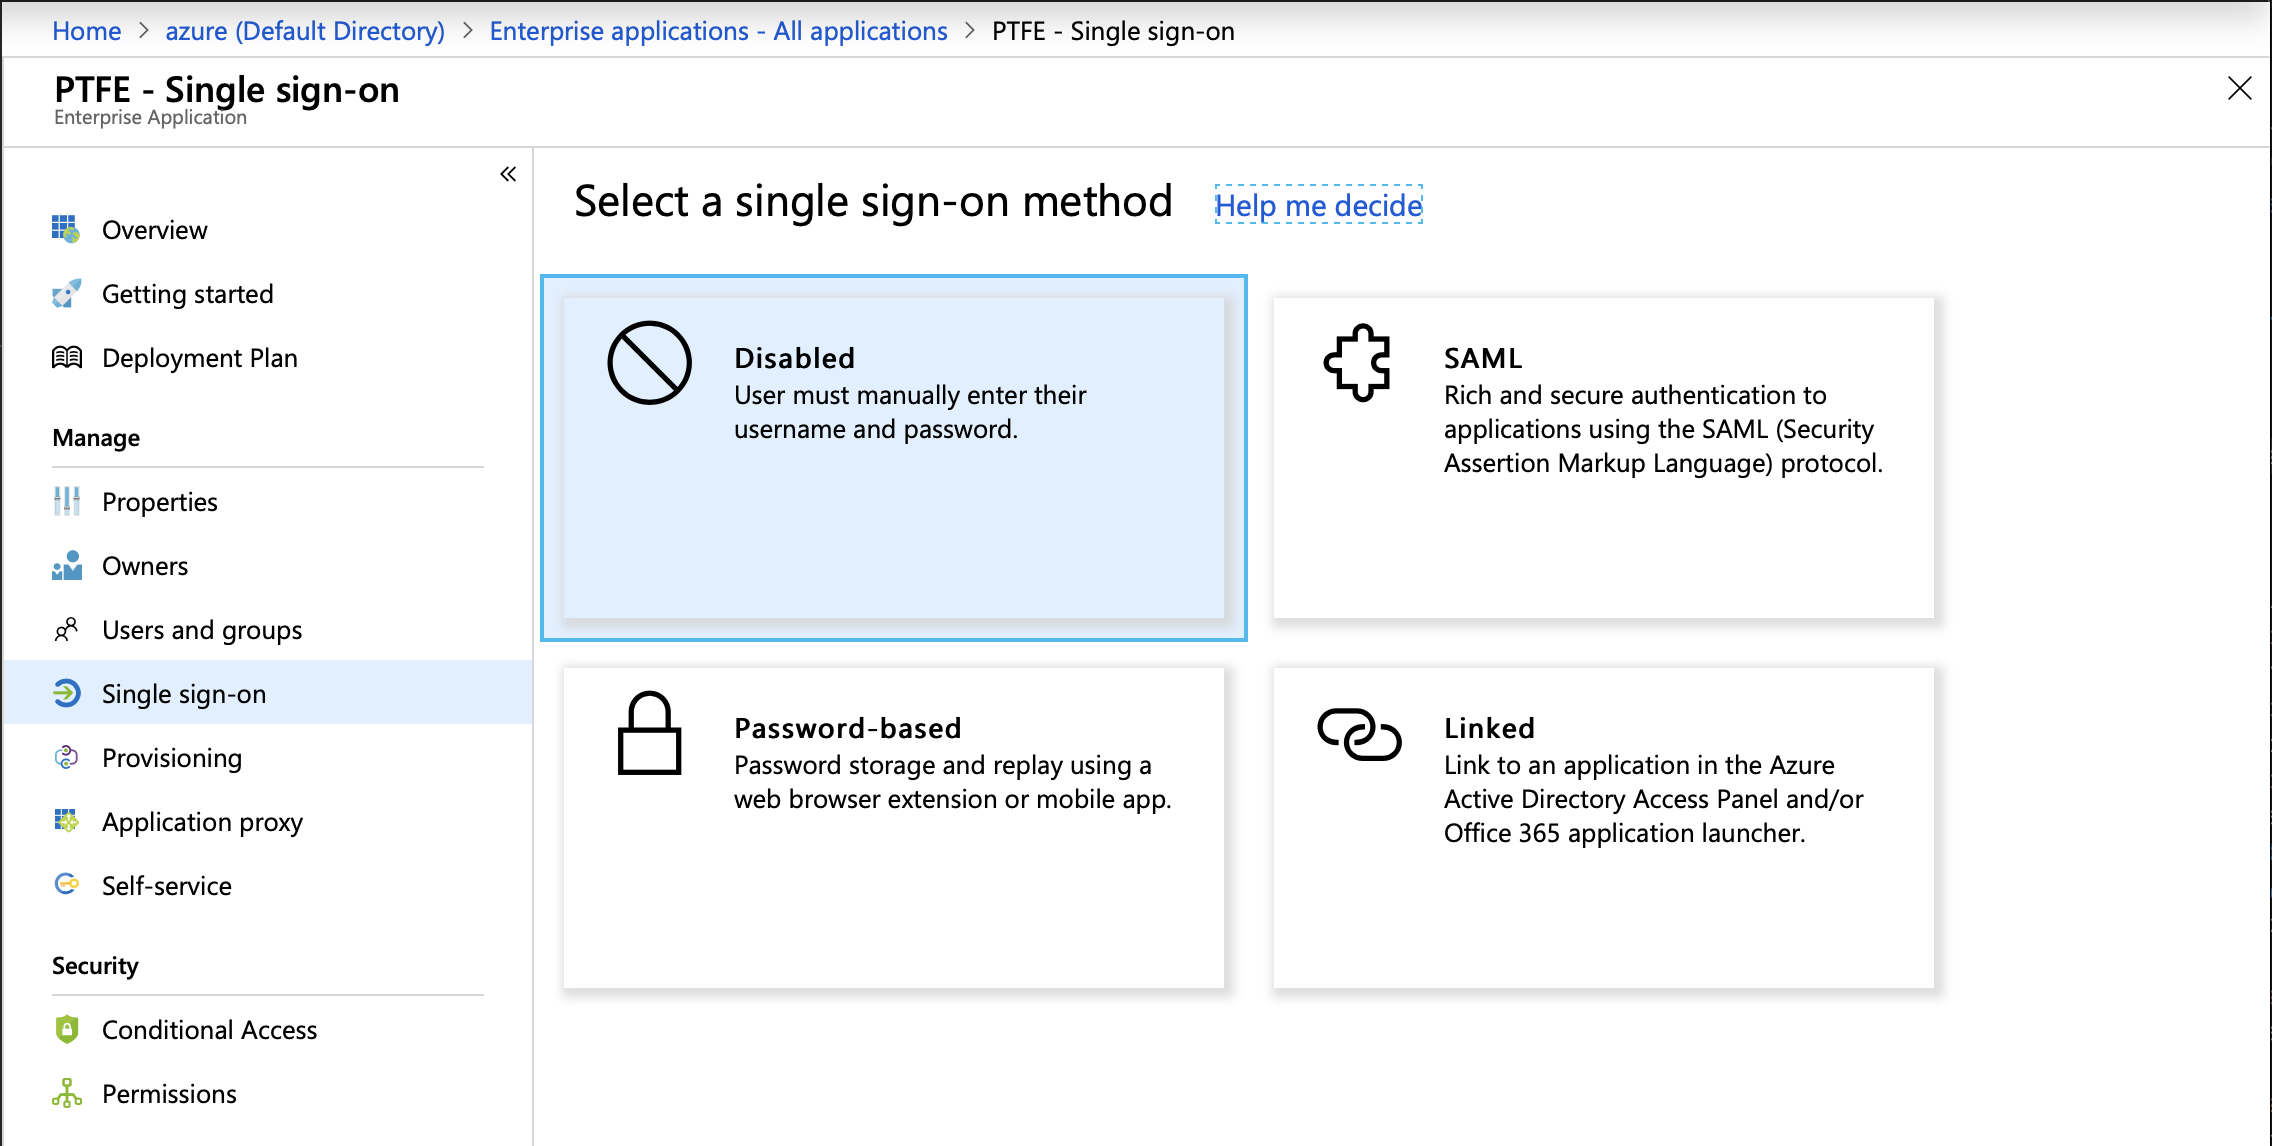2272x1146 pixels.
Task: Go to Home in the breadcrumb
Action: pos(86,31)
